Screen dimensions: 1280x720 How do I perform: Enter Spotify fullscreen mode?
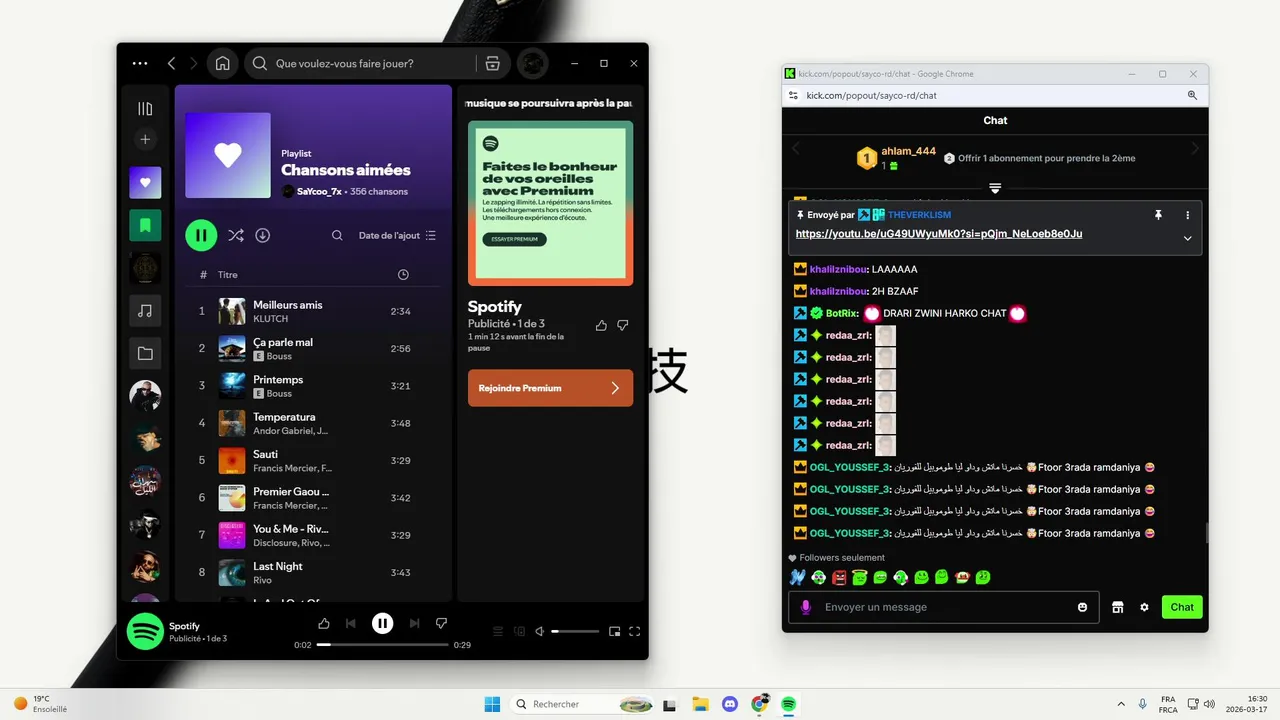click(635, 631)
